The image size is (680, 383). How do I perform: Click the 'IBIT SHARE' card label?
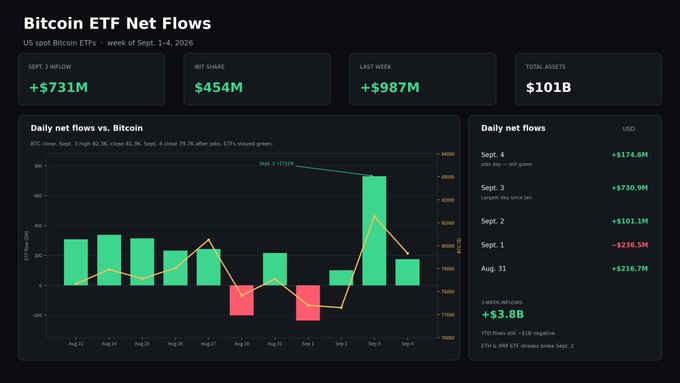[x=209, y=67]
